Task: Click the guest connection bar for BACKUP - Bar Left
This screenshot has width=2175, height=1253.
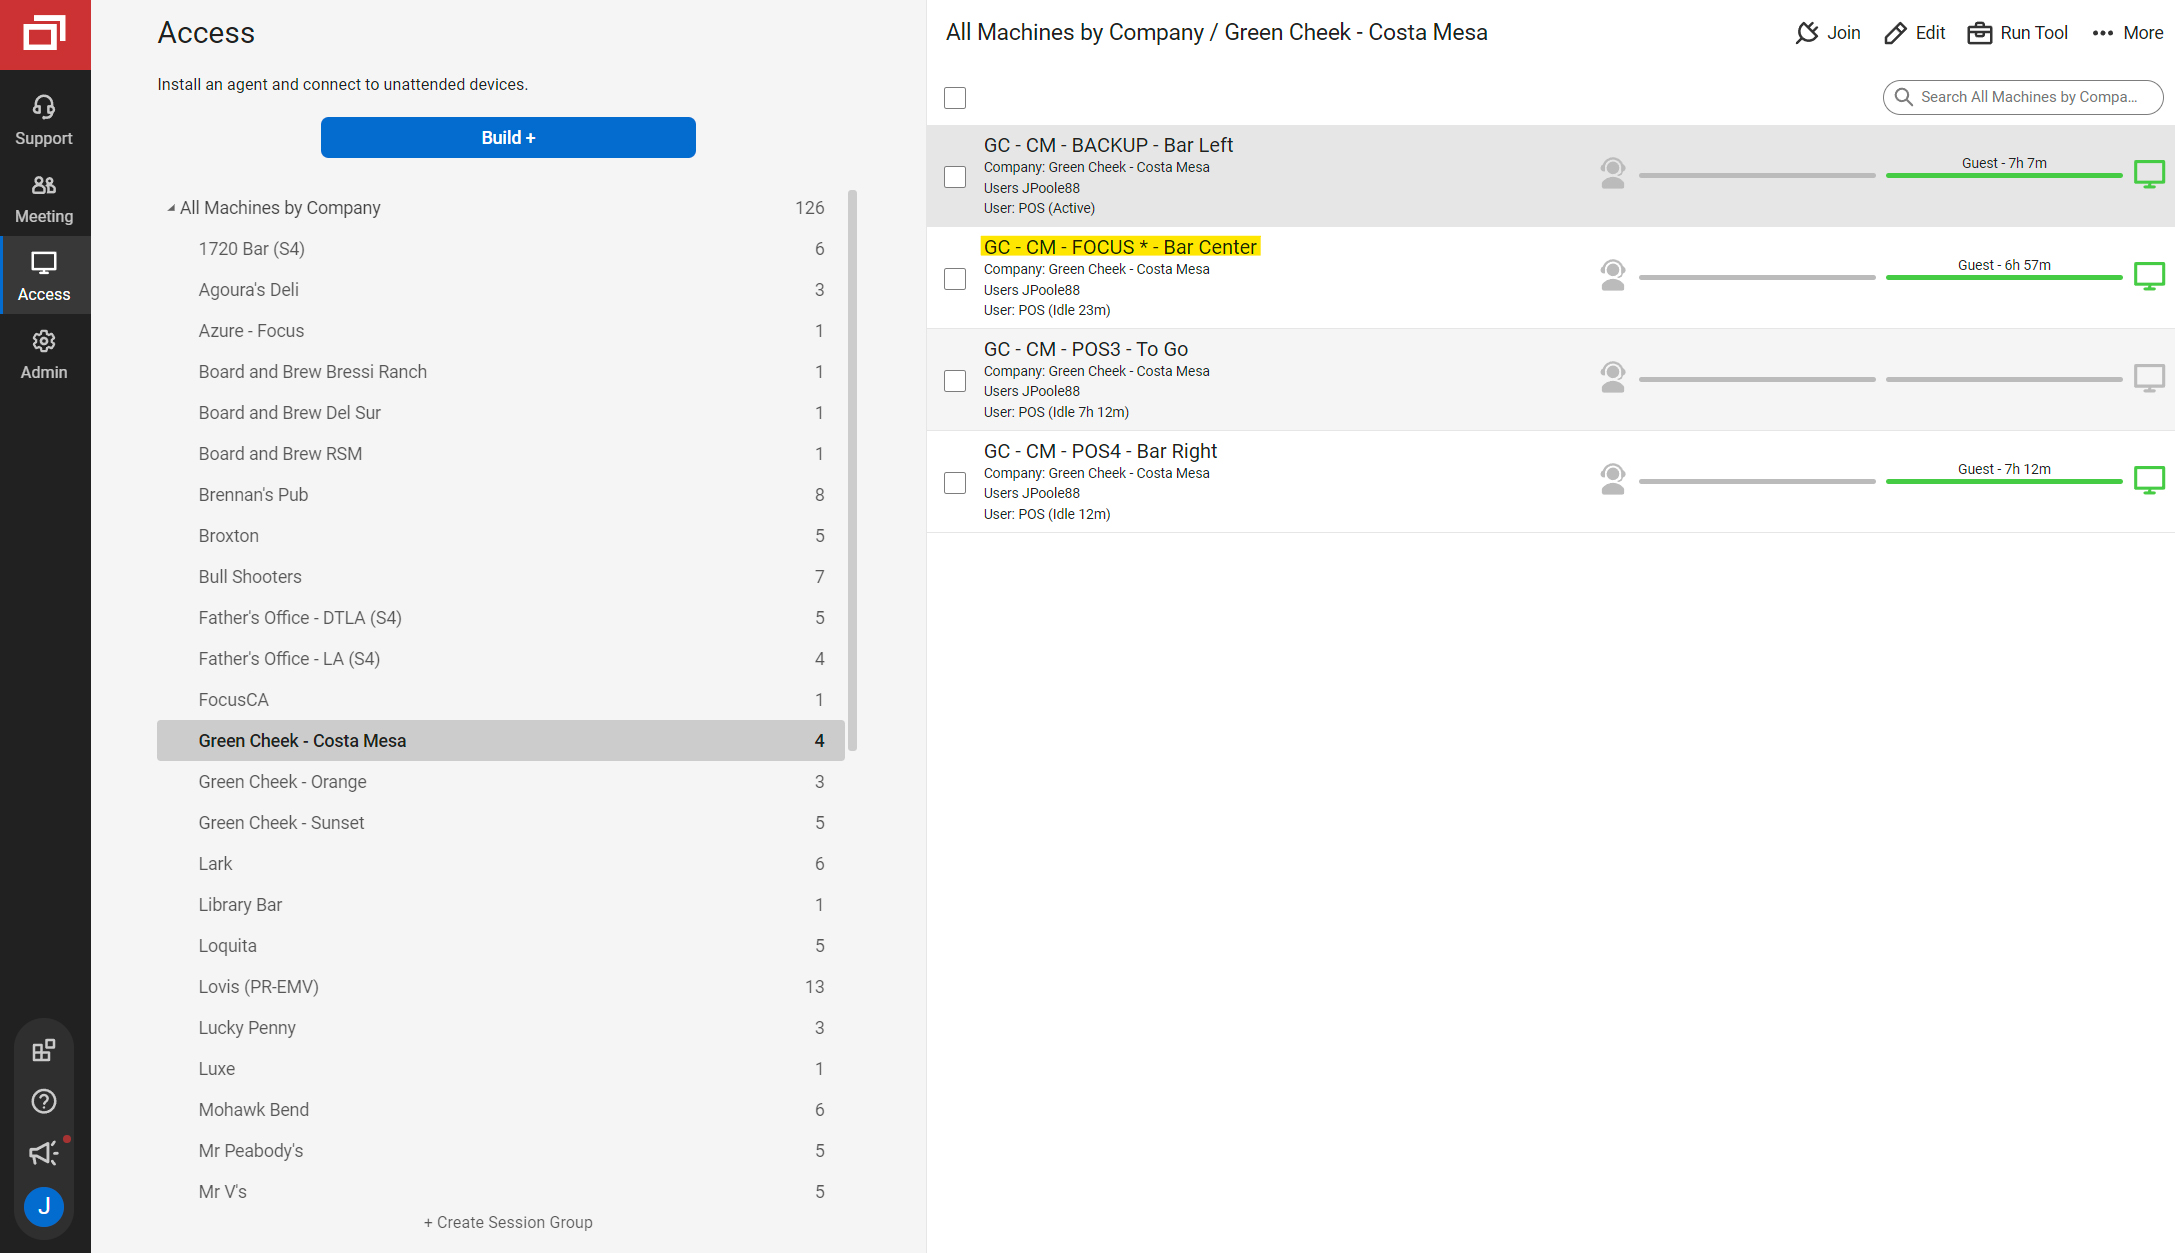Action: pyautogui.click(x=2004, y=175)
